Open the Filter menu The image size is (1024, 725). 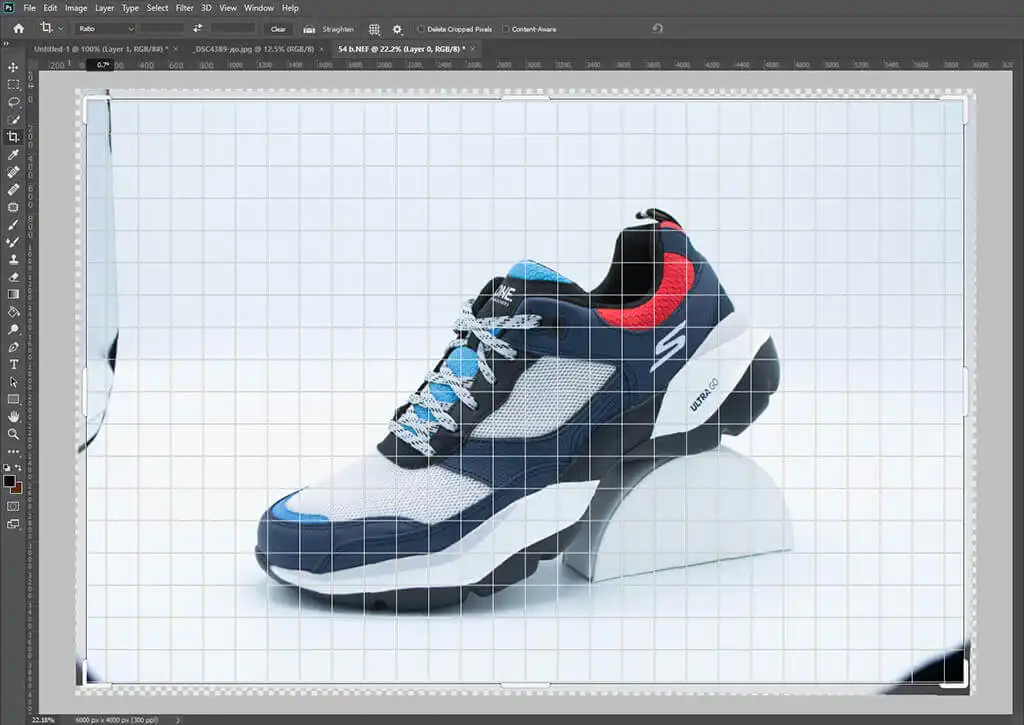[x=184, y=8]
